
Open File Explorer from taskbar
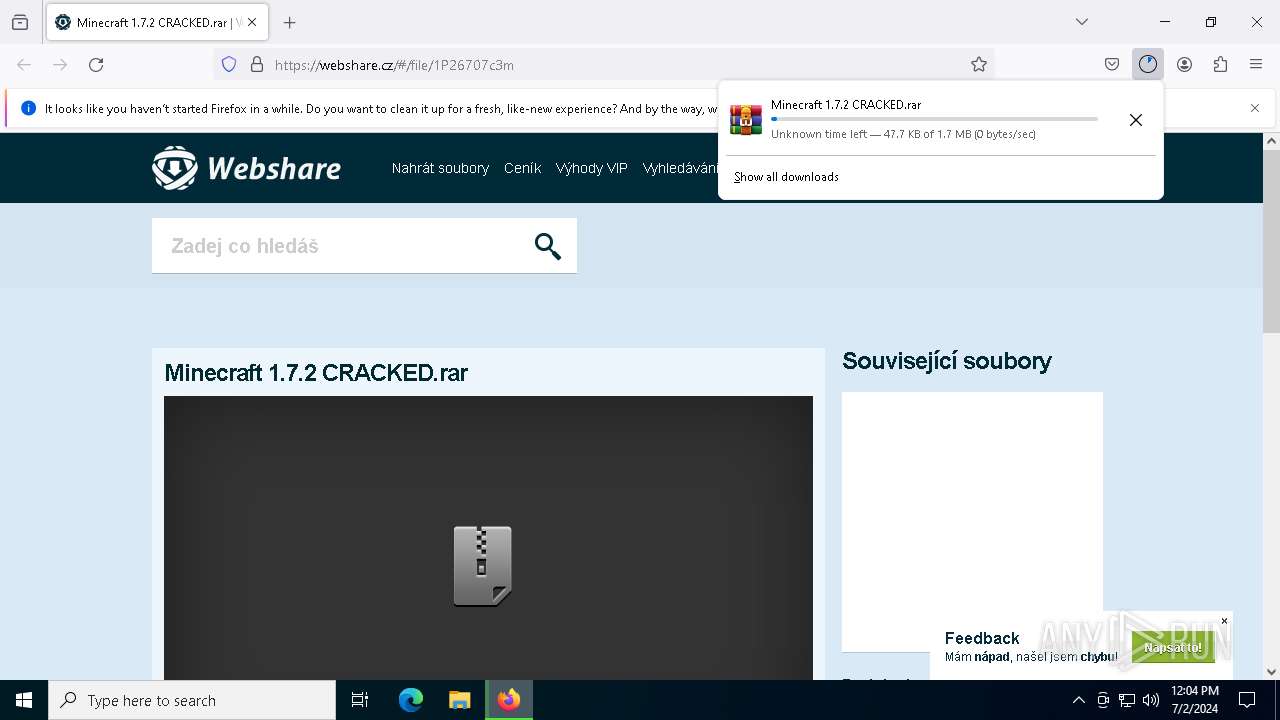(459, 700)
